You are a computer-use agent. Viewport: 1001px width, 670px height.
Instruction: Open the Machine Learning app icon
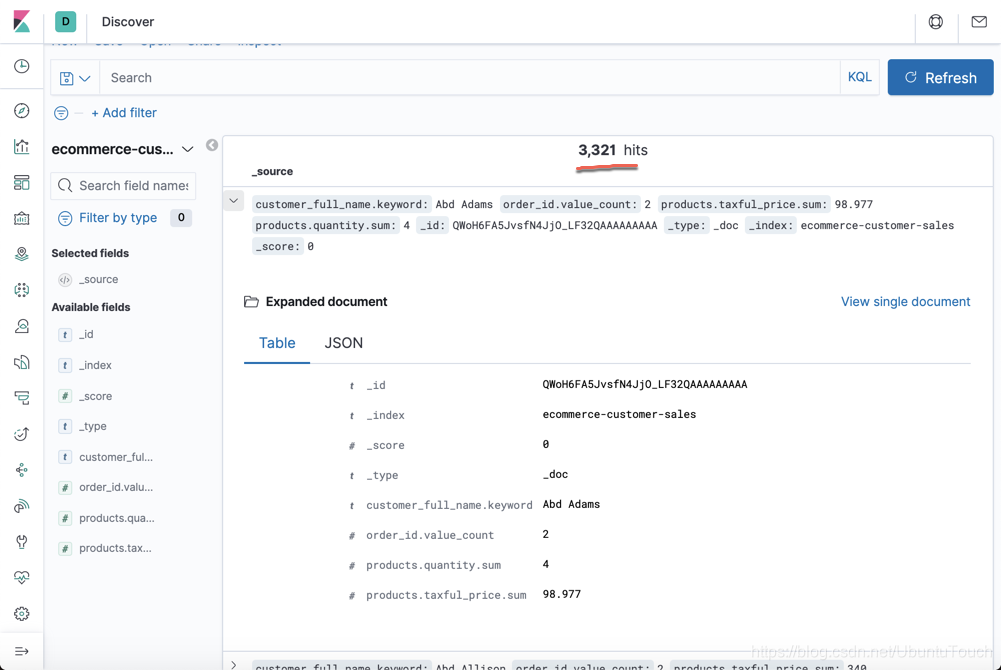point(21,290)
